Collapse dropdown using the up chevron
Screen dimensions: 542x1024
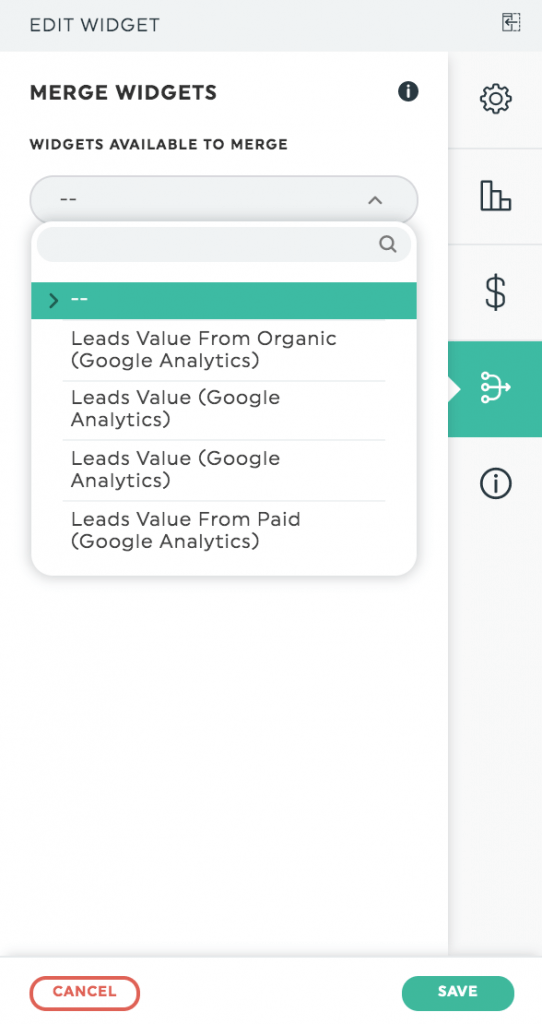click(375, 200)
